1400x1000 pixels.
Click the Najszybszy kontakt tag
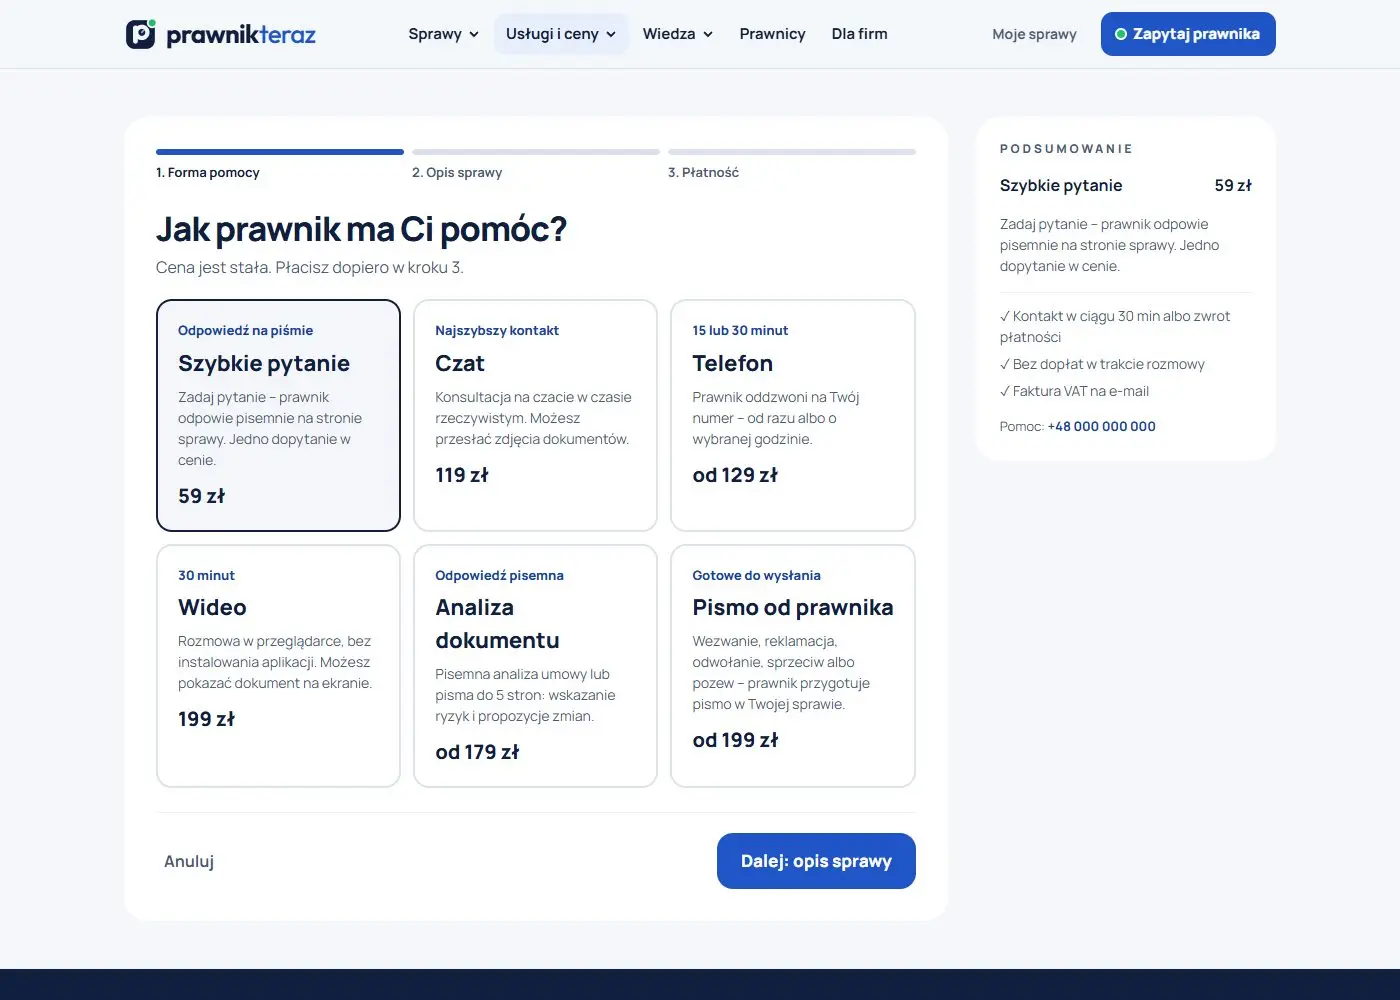(x=497, y=330)
